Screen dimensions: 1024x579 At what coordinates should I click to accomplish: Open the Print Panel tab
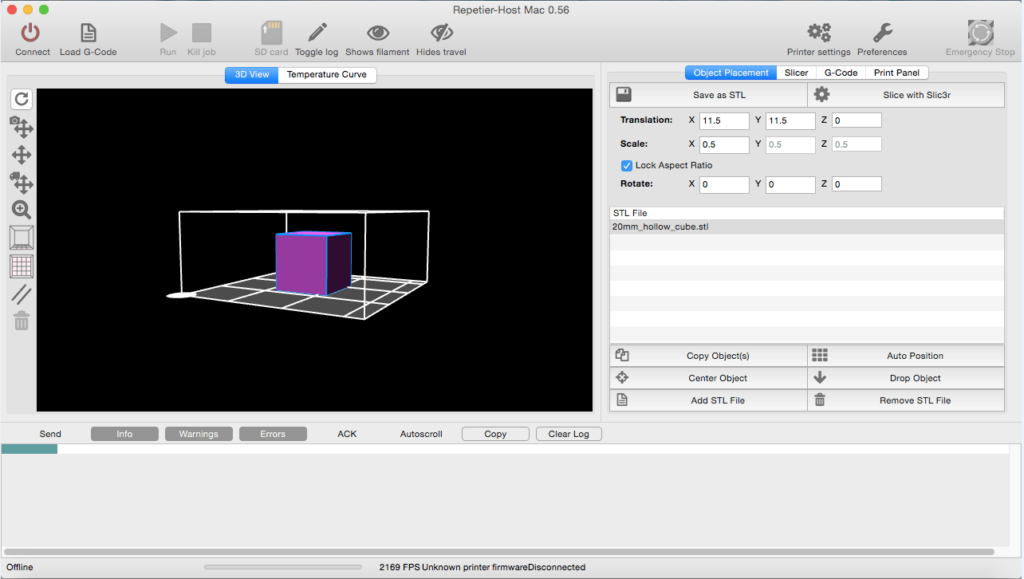click(x=897, y=72)
